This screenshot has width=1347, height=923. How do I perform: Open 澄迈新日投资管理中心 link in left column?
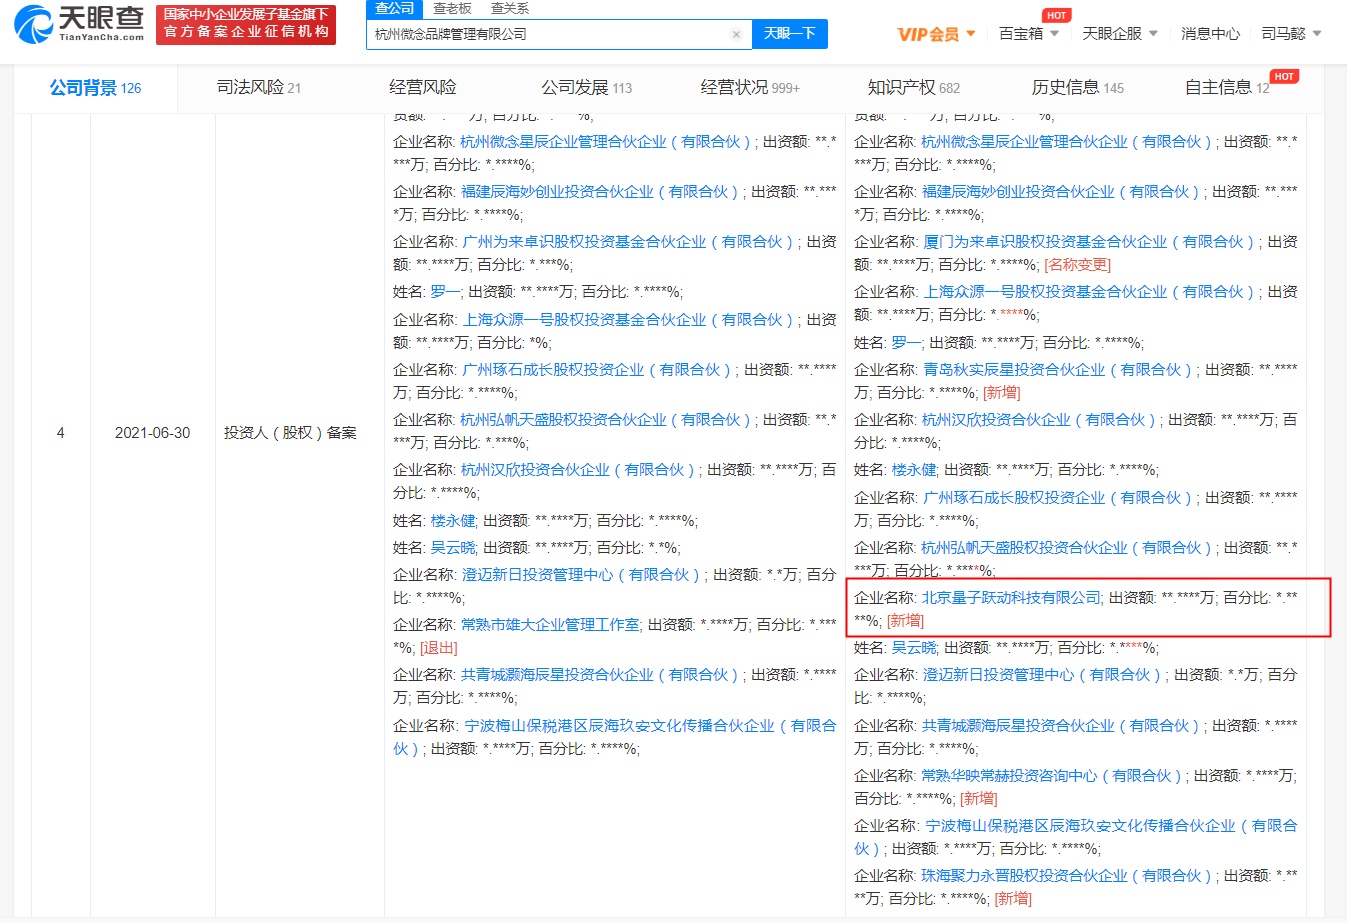(x=582, y=575)
